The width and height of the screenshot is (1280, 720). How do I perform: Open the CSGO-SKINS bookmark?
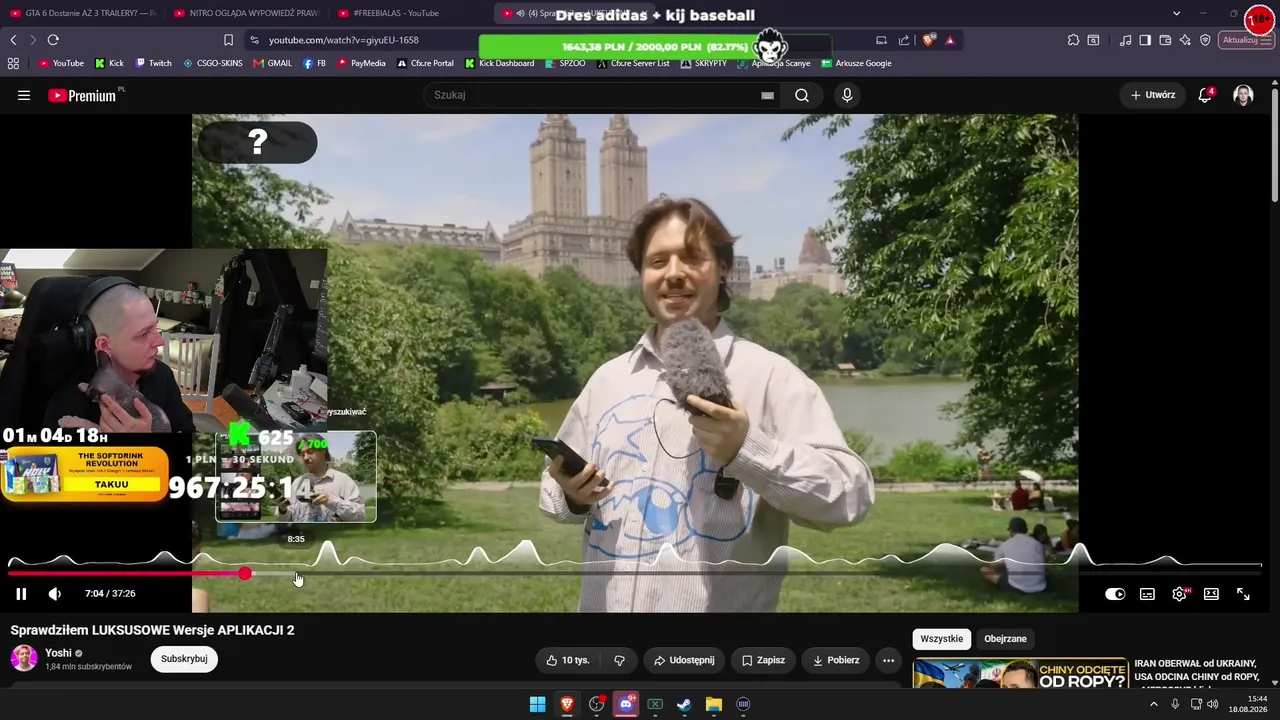click(213, 63)
